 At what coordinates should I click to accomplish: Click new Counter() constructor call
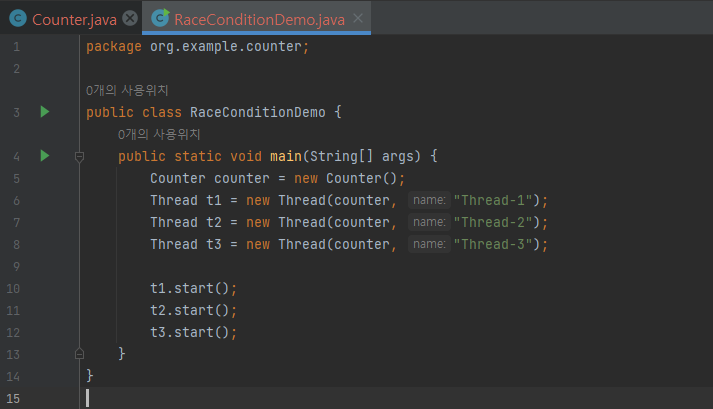[x=346, y=178]
